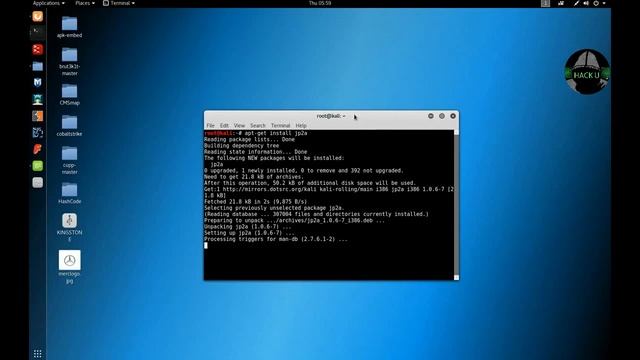Click 'Preparing to unpack' line

tap(294, 220)
